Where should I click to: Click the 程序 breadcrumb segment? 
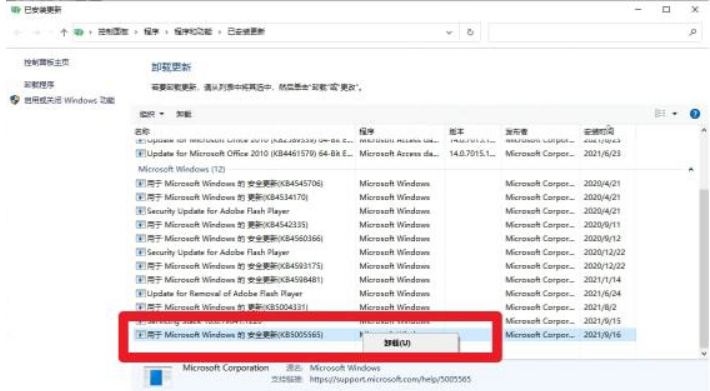tap(151, 32)
